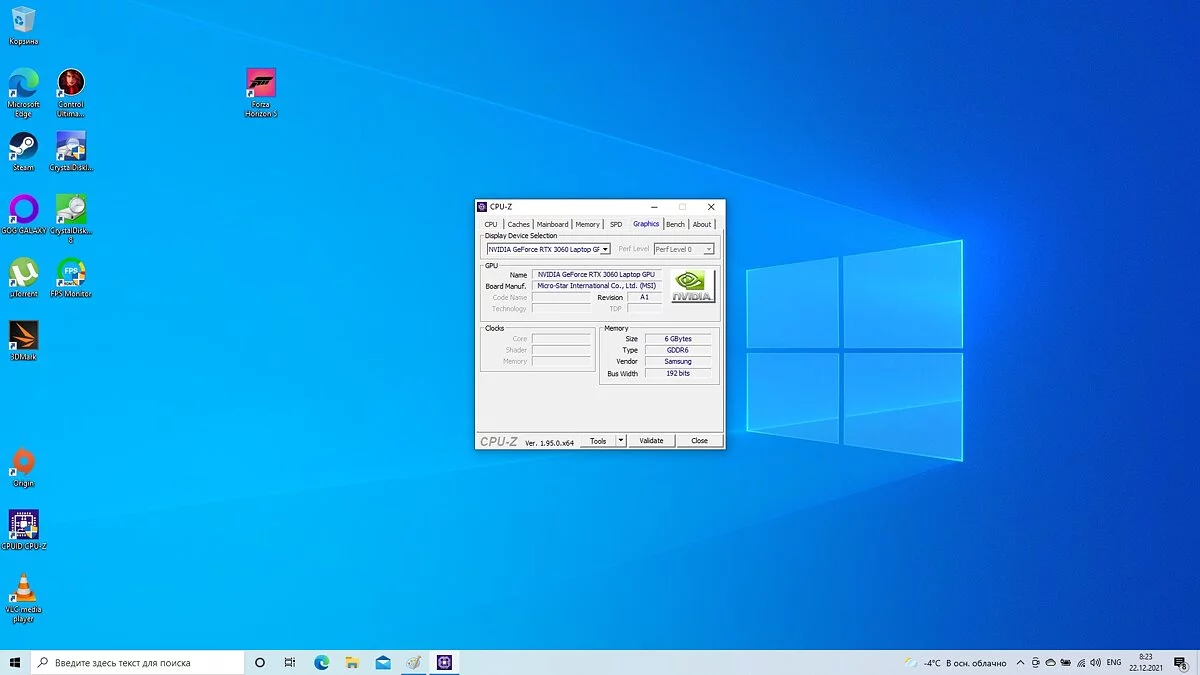Expand the Display Device Selection dropdown

click(x=605, y=249)
